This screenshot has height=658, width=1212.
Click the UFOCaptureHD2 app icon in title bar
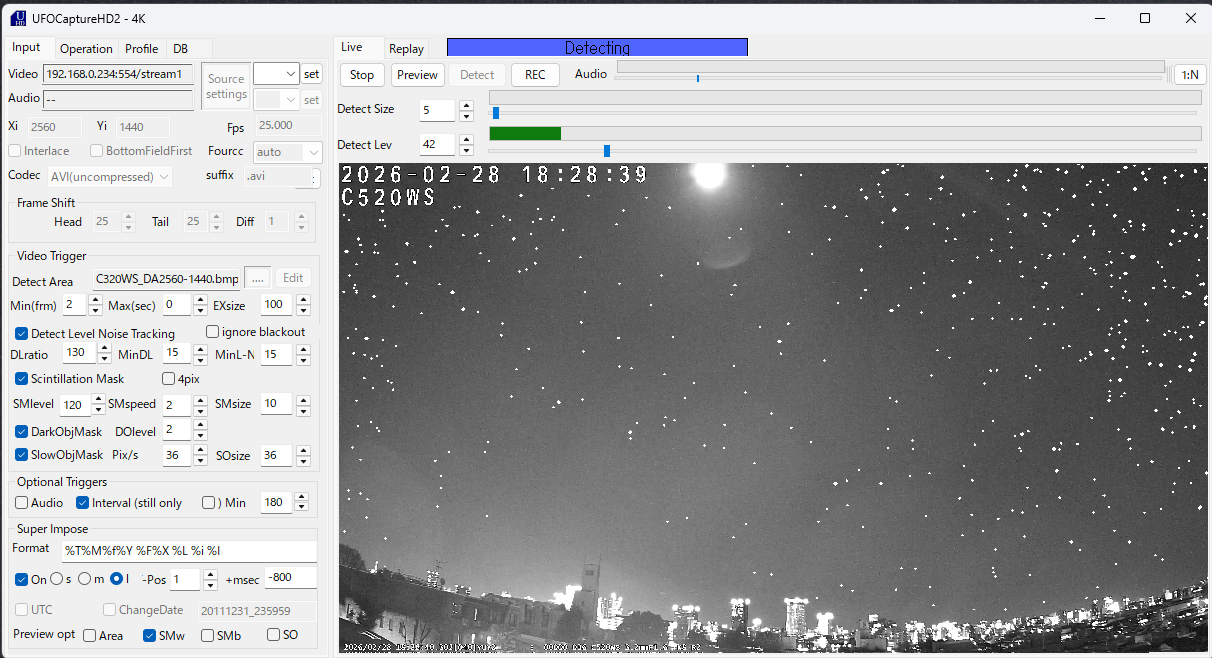pyautogui.click(x=17, y=18)
